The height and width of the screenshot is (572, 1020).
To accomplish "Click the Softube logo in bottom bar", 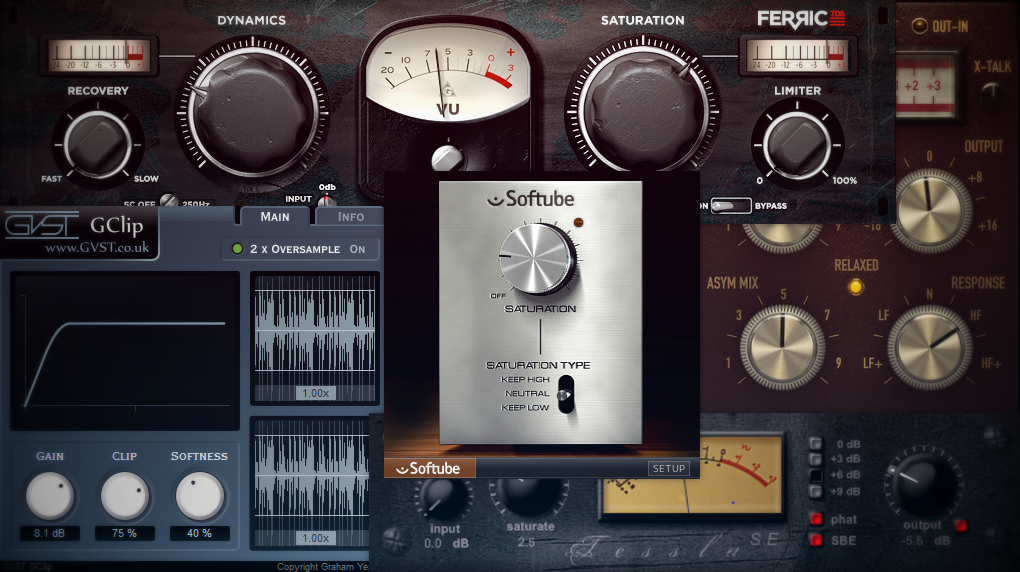I will pyautogui.click(x=429, y=469).
